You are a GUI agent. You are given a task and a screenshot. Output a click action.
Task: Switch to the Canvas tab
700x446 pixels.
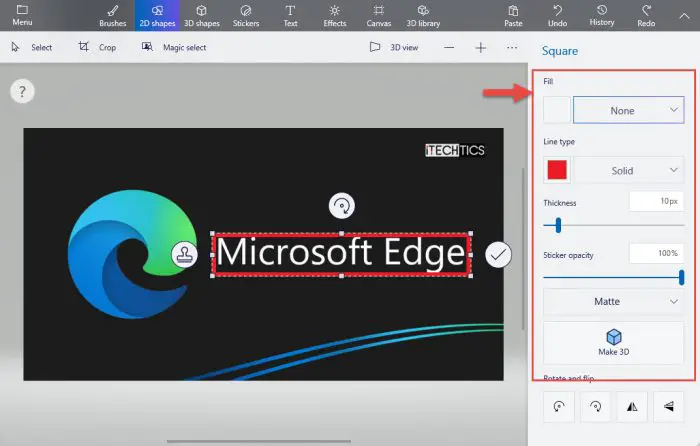(x=378, y=14)
